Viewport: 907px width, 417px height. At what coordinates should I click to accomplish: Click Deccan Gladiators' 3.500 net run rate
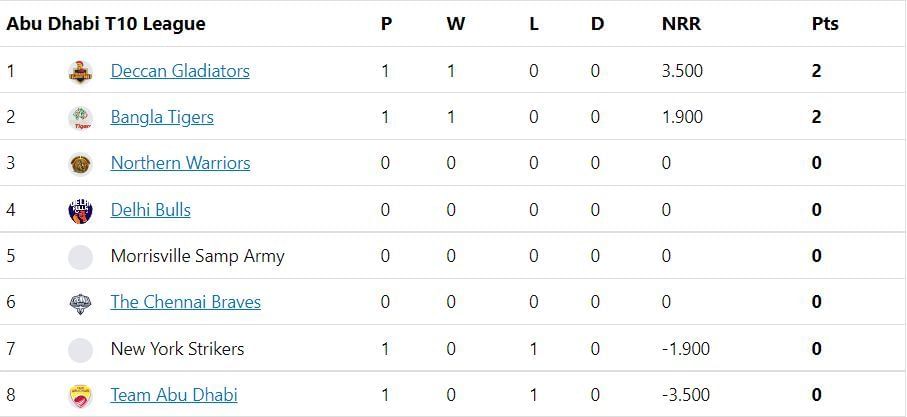click(x=682, y=71)
